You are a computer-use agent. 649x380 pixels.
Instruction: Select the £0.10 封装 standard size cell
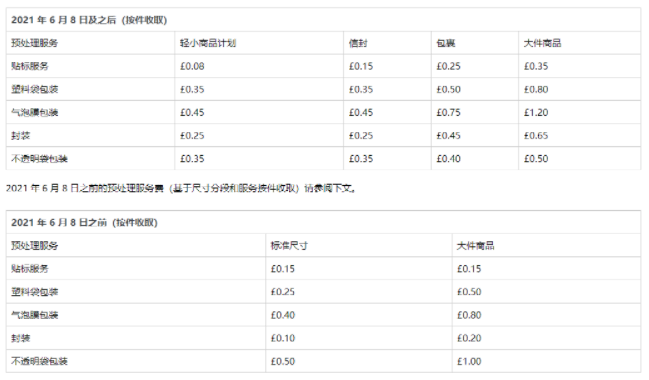[283, 339]
